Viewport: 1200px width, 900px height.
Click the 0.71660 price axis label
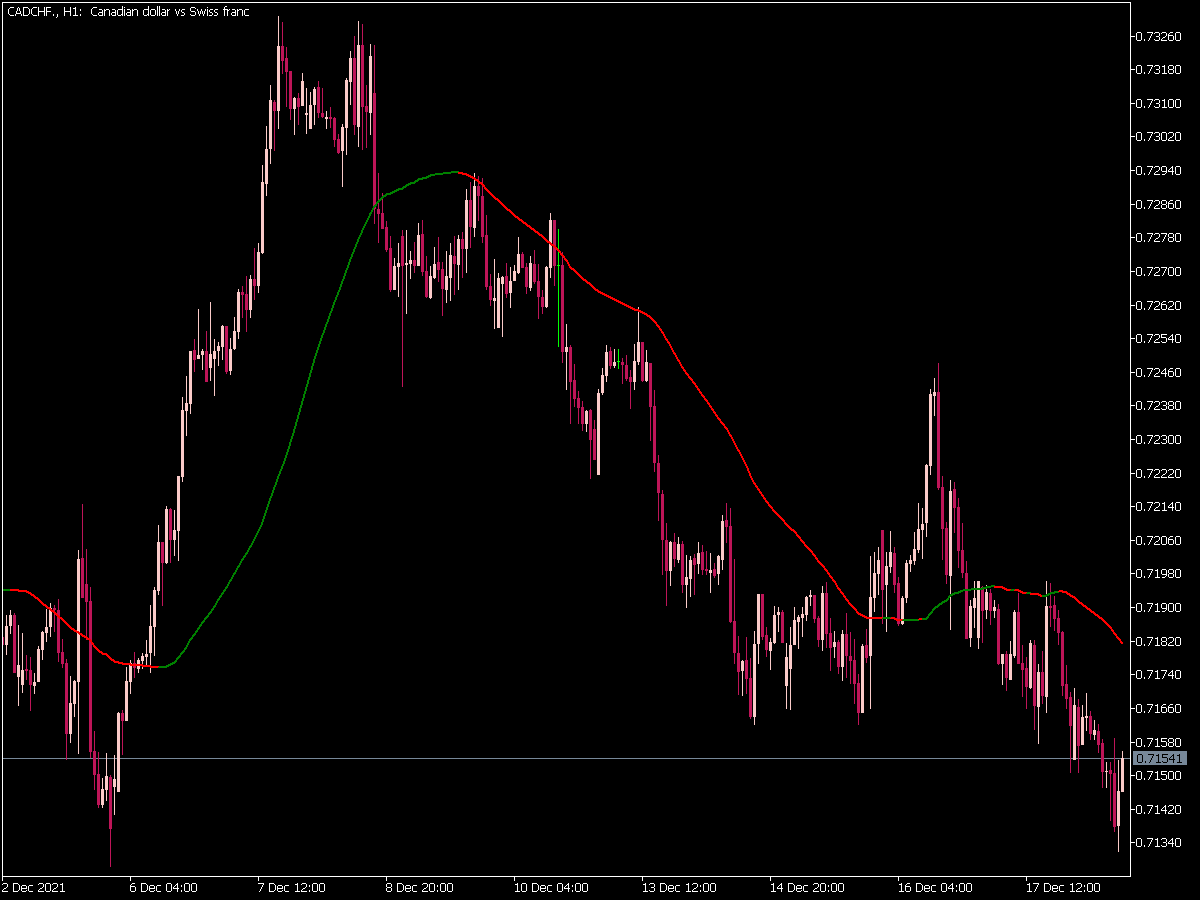coord(1157,708)
